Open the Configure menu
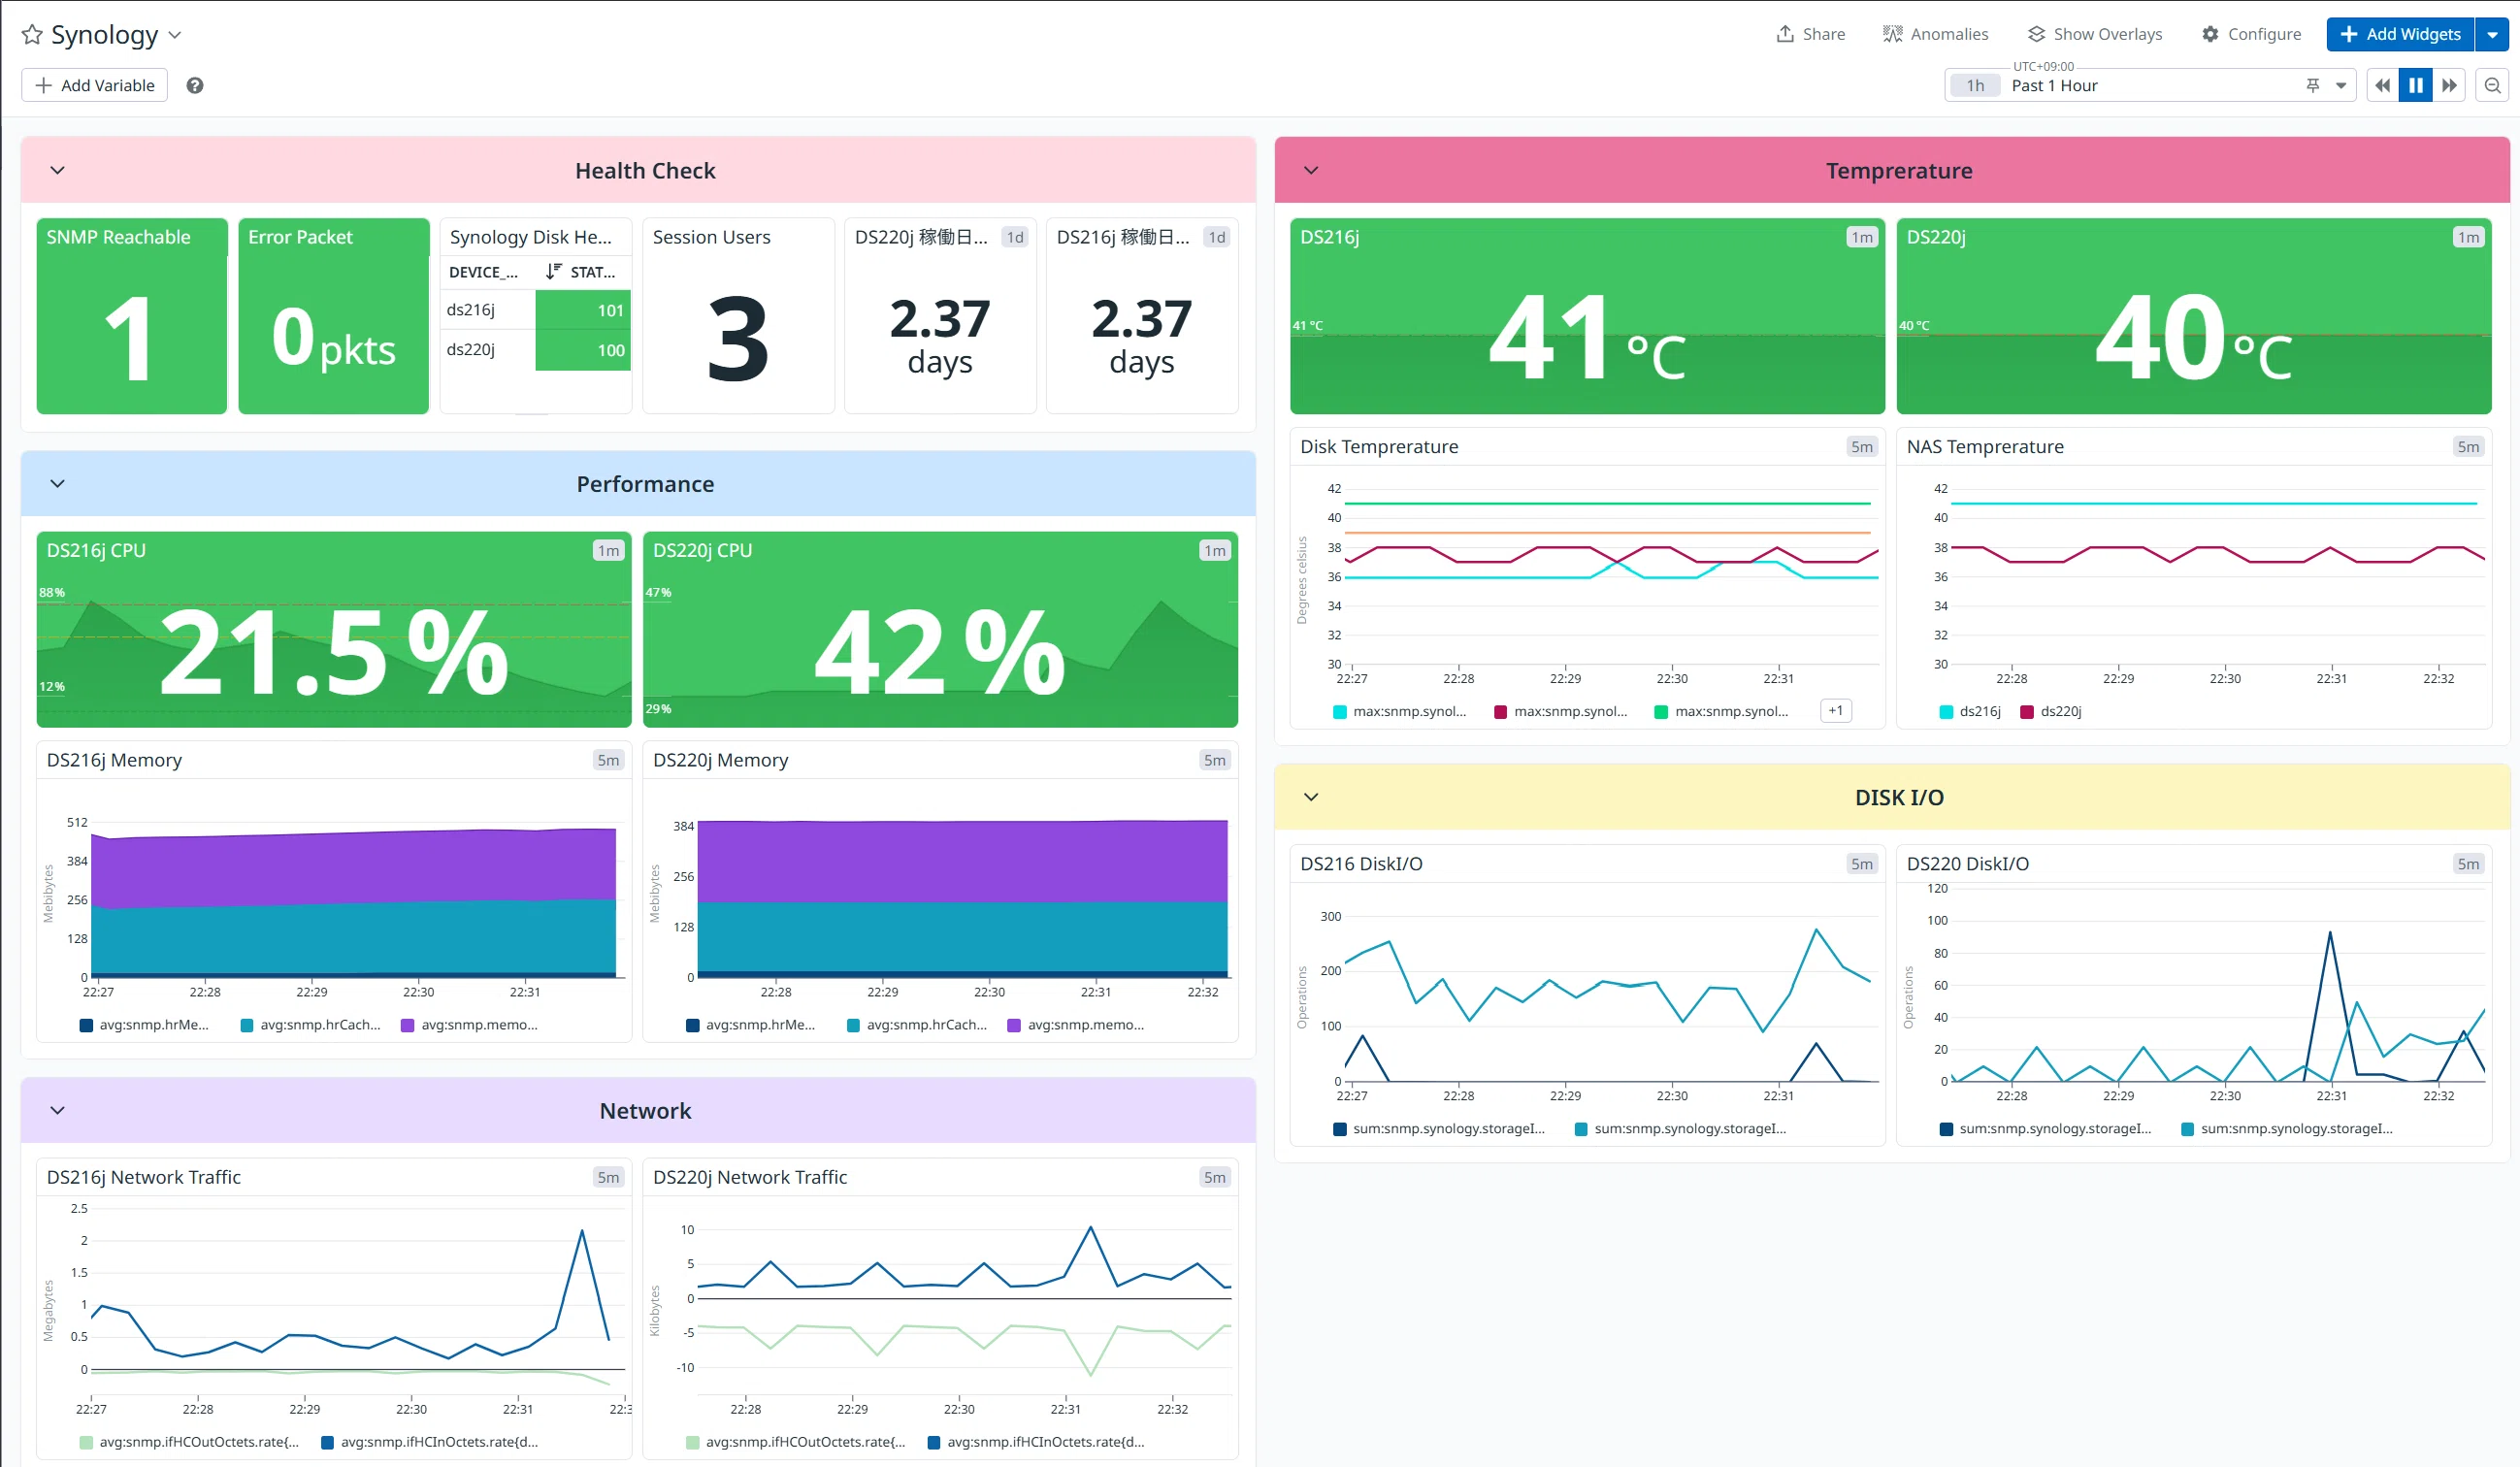 [2251, 34]
